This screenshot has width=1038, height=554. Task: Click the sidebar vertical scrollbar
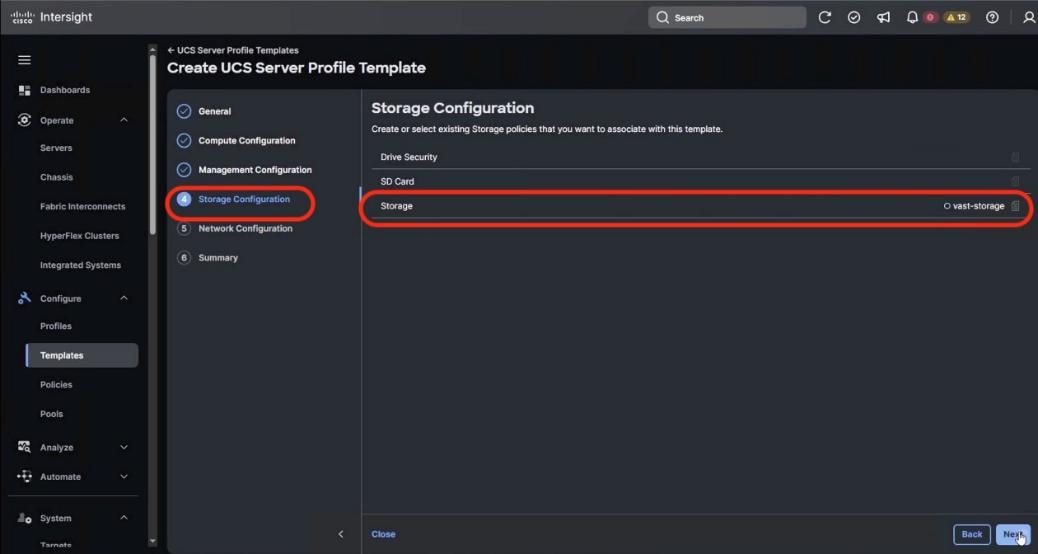click(x=153, y=144)
